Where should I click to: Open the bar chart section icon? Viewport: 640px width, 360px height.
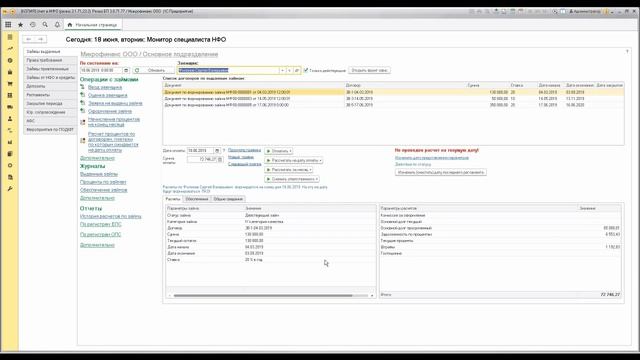pos(10,142)
